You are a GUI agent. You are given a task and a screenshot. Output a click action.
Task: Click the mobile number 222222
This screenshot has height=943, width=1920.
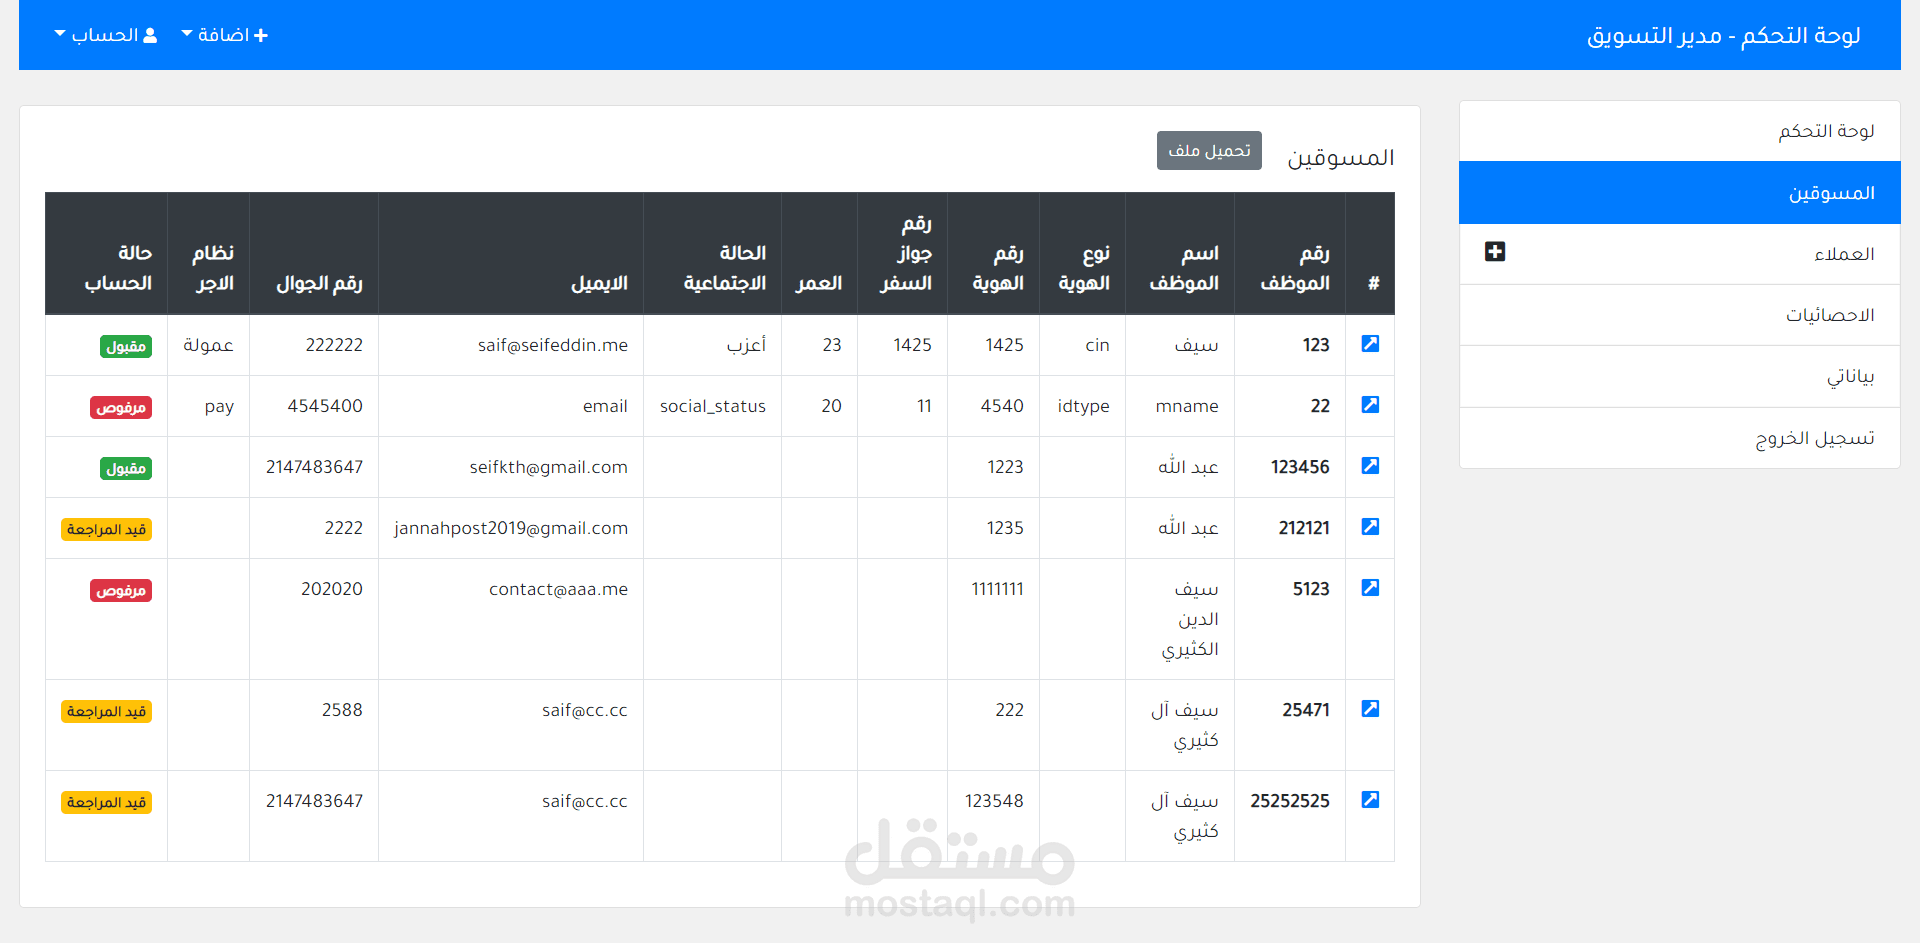[x=334, y=345]
